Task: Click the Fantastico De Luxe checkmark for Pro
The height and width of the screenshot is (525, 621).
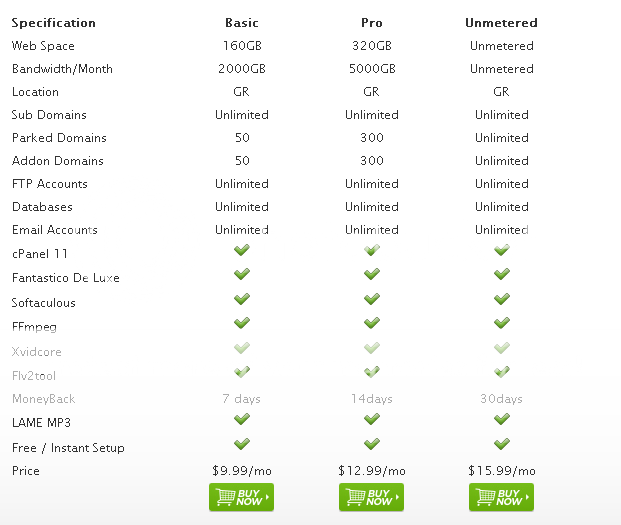Action: 372,274
